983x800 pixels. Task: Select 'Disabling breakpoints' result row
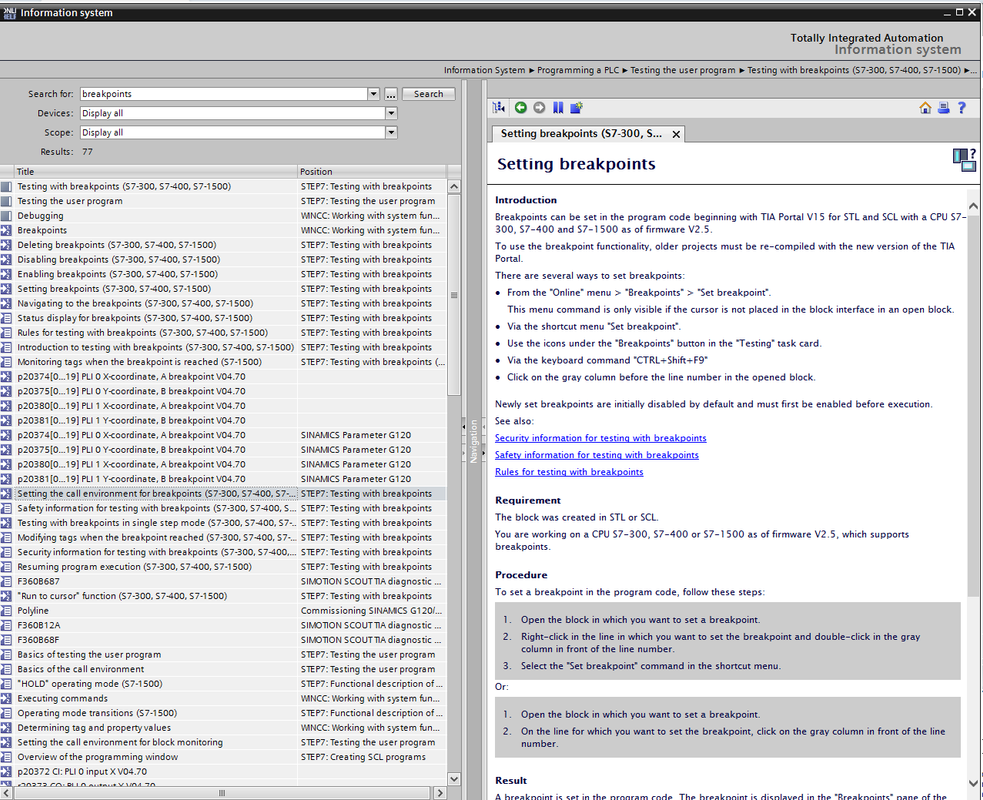click(224, 260)
